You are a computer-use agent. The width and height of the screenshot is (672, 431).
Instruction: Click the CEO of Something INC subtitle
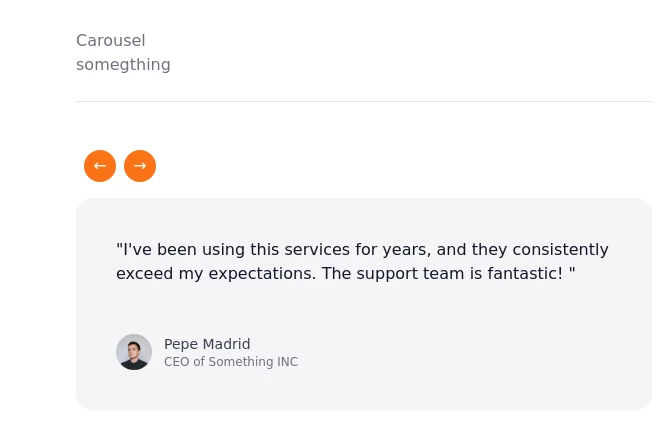231,362
